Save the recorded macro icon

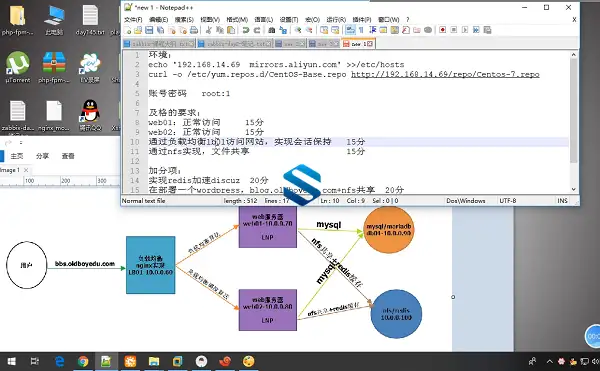pyautogui.click(x=487, y=30)
